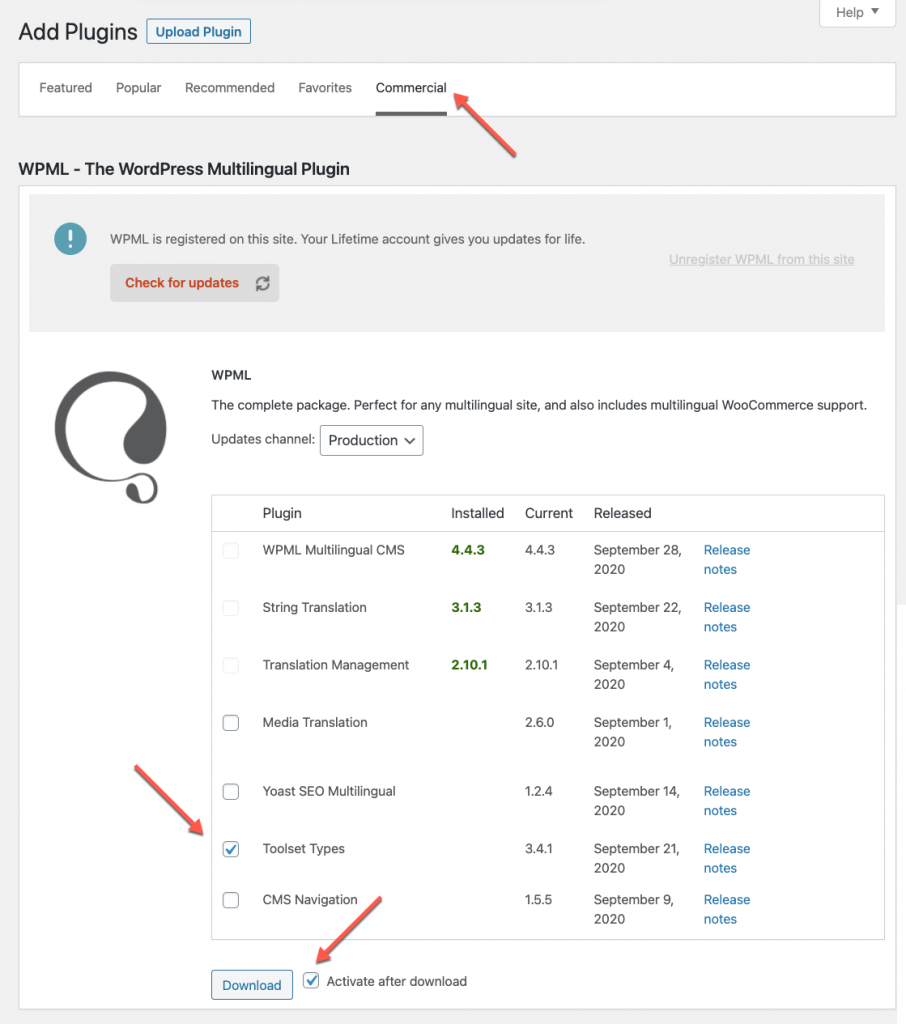Select the Commercial tab

(411, 88)
